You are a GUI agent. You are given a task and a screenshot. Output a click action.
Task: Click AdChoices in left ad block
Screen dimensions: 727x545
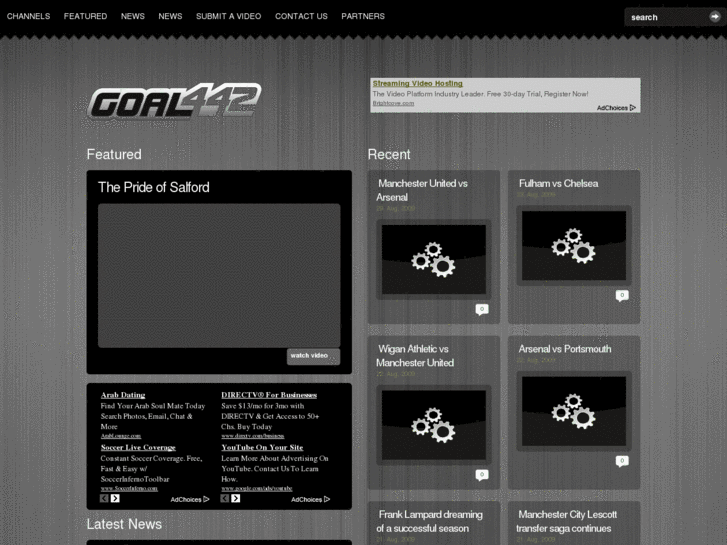190,500
